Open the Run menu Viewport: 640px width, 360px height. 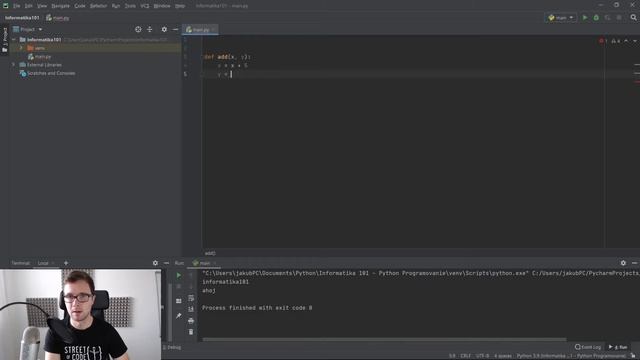pyautogui.click(x=116, y=6)
